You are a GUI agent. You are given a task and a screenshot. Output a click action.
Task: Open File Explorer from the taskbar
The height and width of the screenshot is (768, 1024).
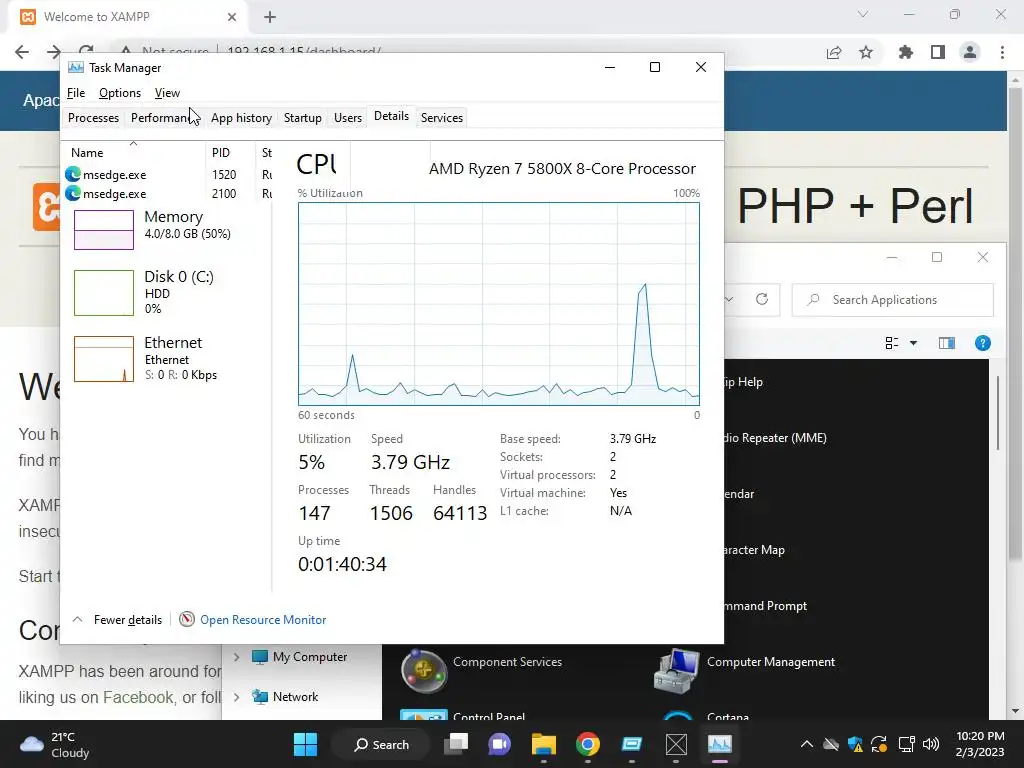click(543, 744)
